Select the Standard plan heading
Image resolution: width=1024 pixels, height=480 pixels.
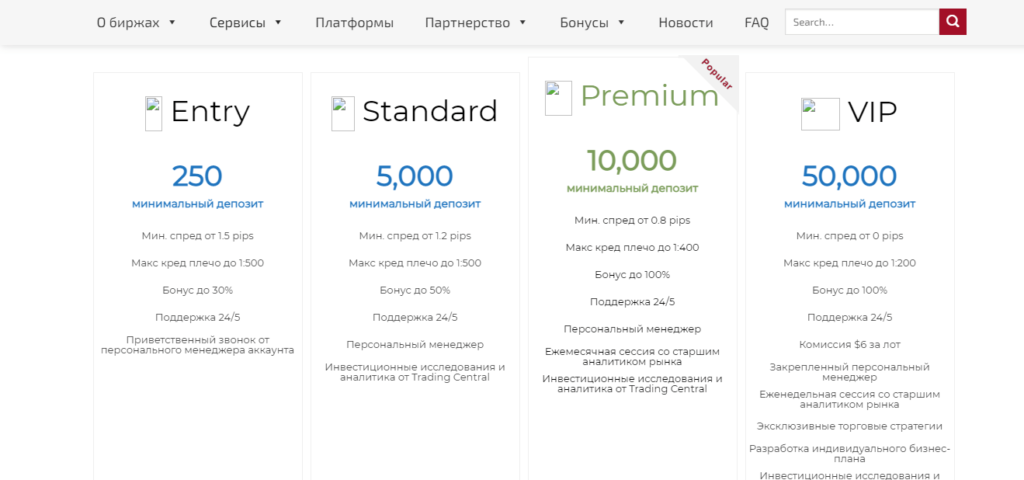(429, 111)
